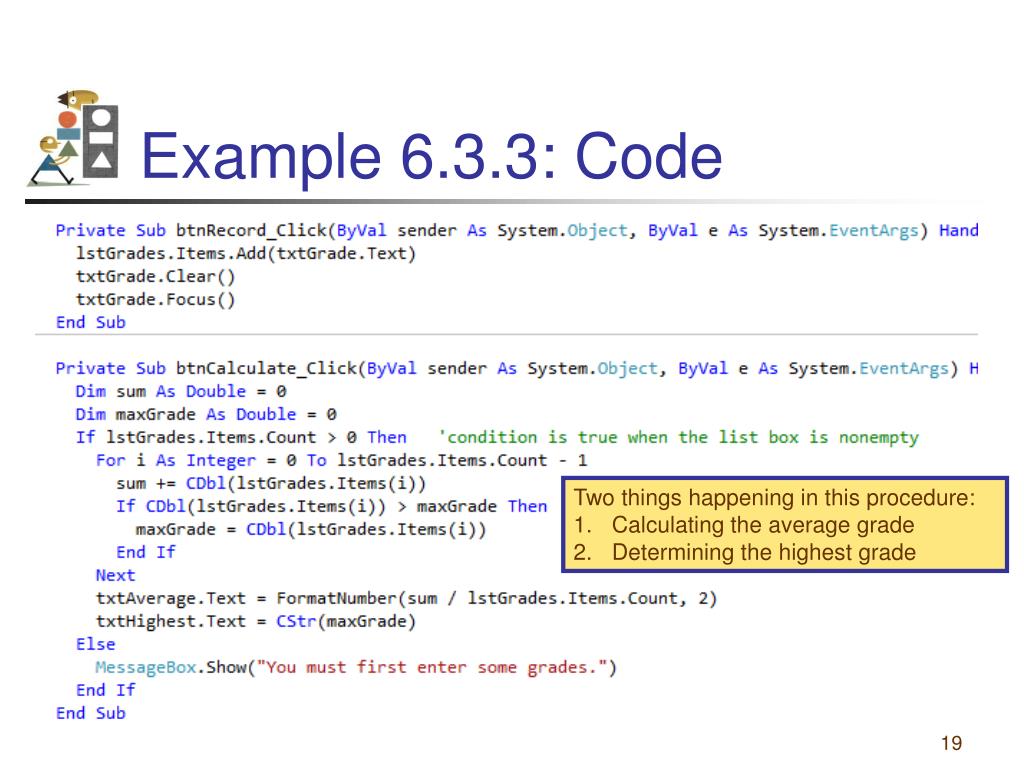
Task: Click the line "Private Sub btnCalculate_Click"
Action: [517, 368]
